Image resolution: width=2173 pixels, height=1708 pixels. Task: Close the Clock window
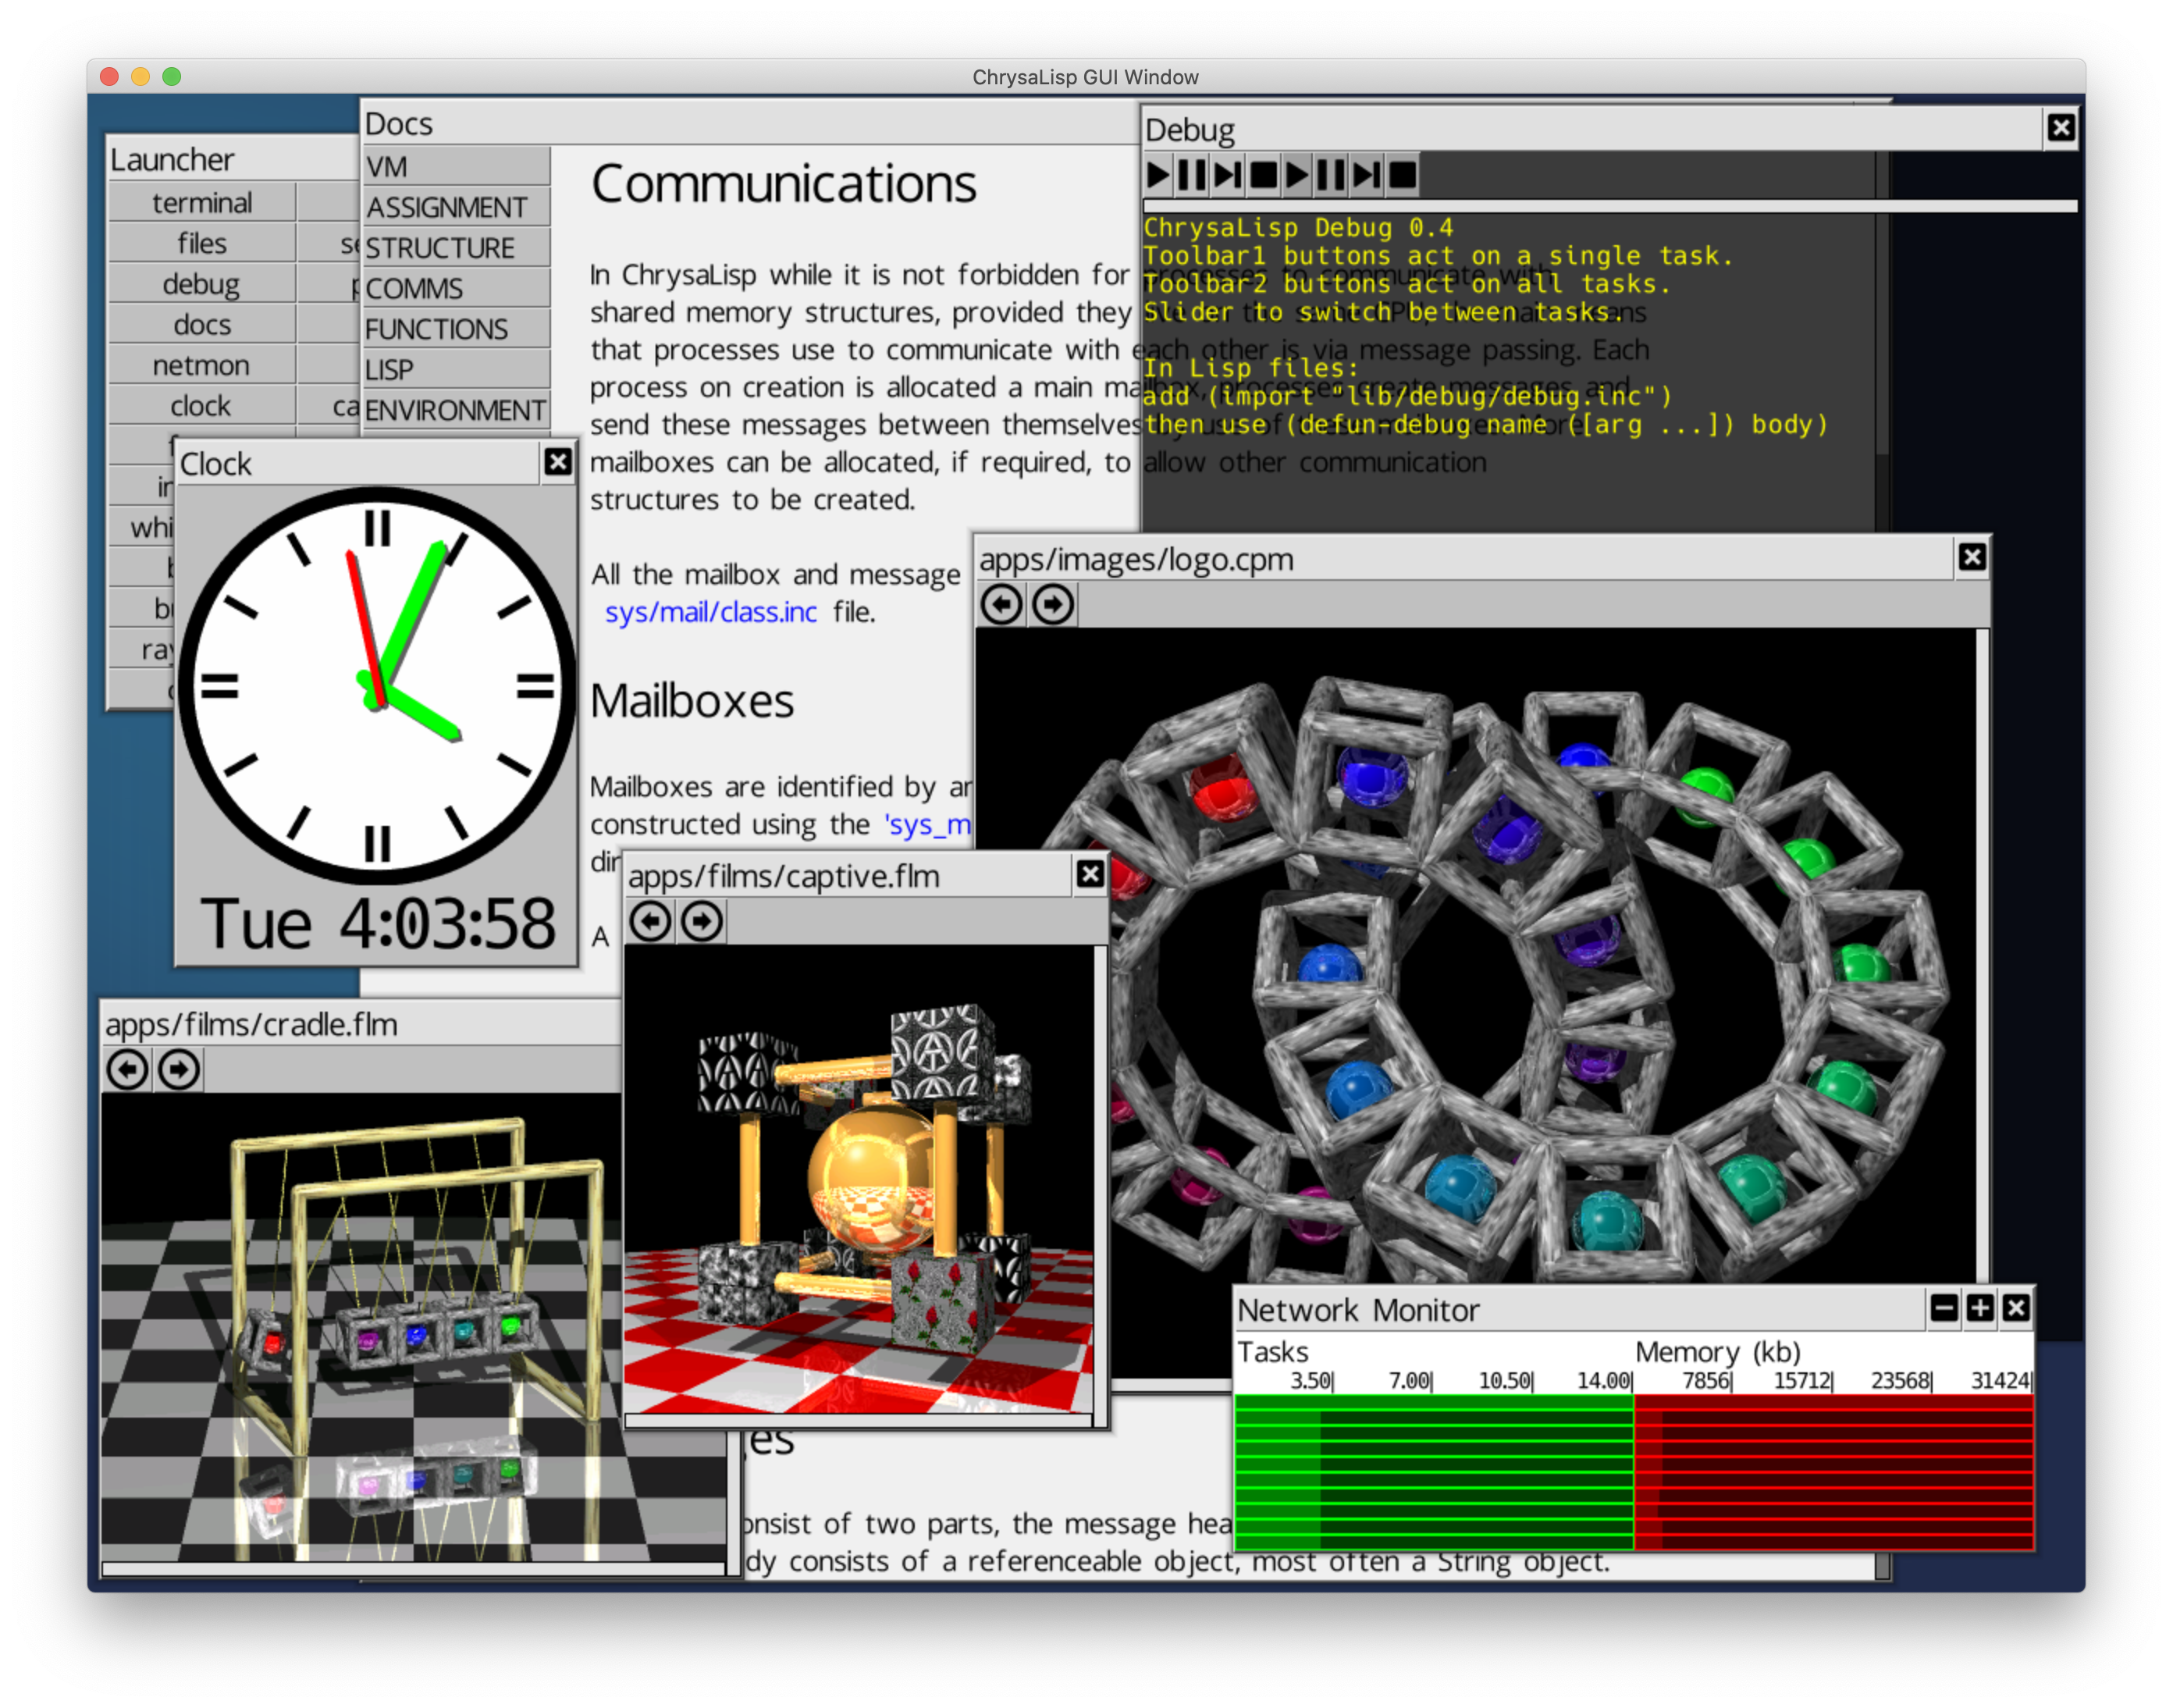(558, 462)
